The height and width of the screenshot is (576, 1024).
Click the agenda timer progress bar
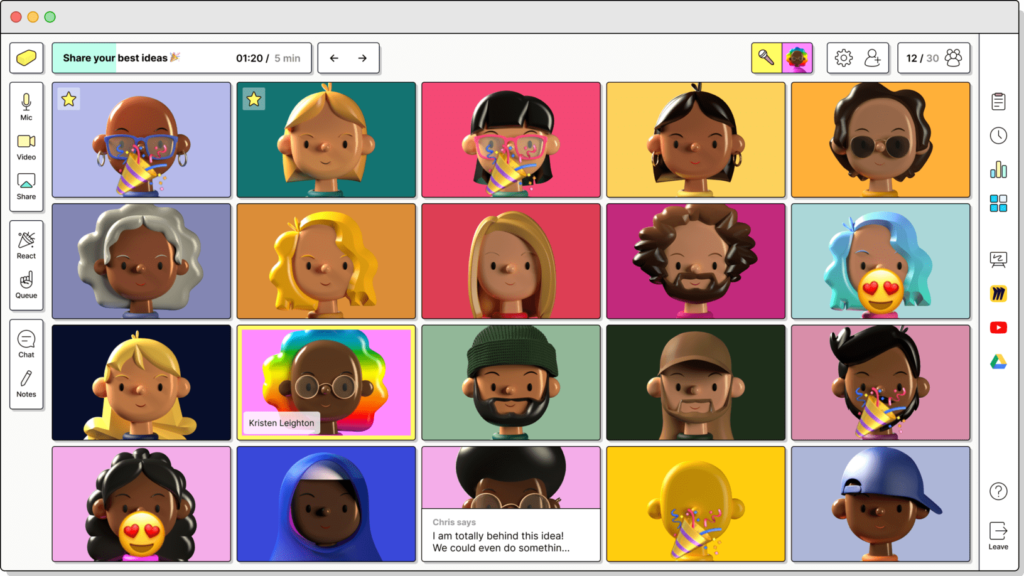coord(181,58)
